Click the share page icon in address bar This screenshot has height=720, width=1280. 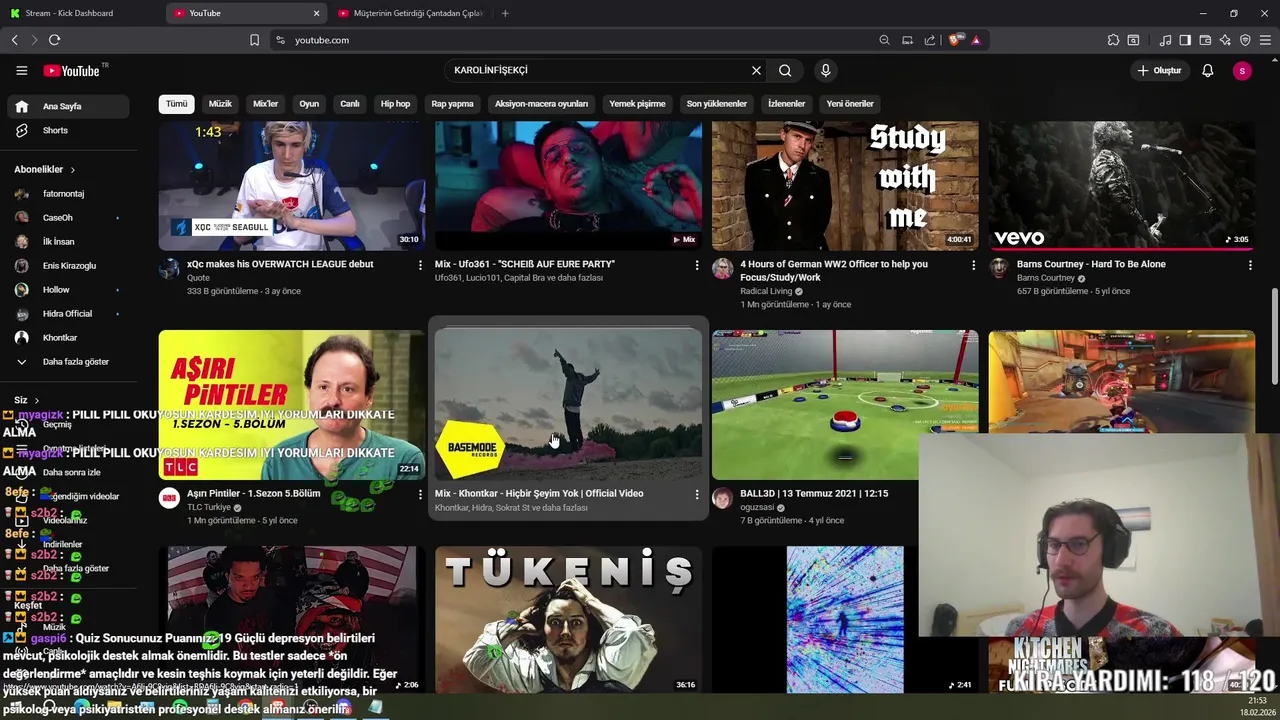[930, 40]
